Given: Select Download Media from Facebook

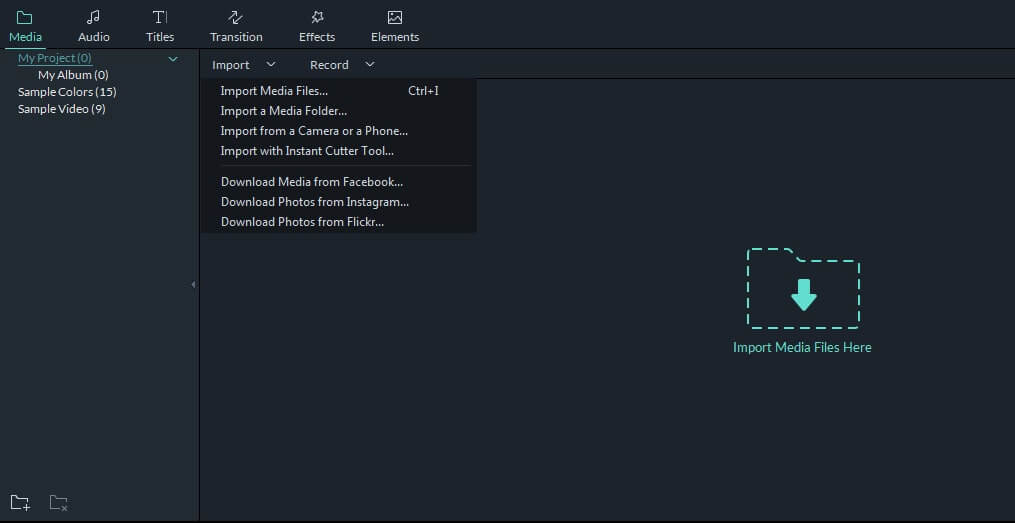Looking at the screenshot, I should [x=311, y=182].
